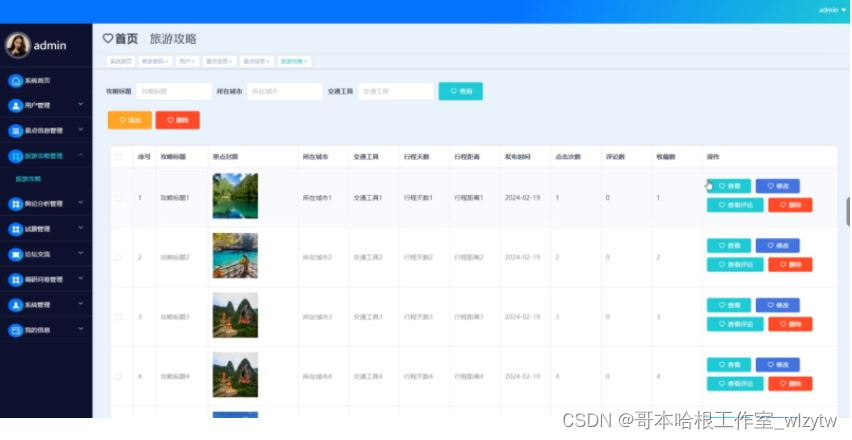Image resolution: width=852 pixels, height=440 pixels.
Task: Click the 所在城市 search input field
Action: [285, 91]
